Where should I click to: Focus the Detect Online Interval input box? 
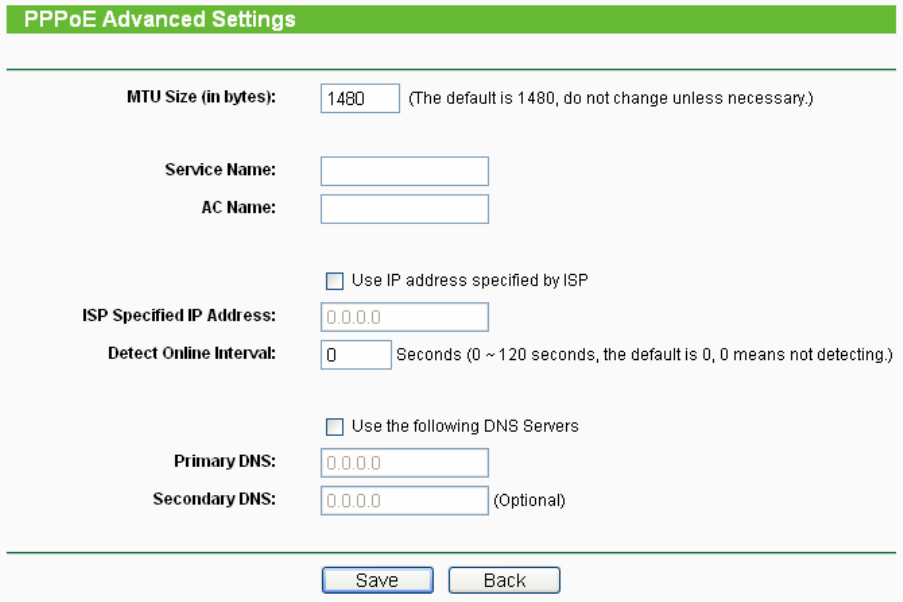tap(356, 355)
